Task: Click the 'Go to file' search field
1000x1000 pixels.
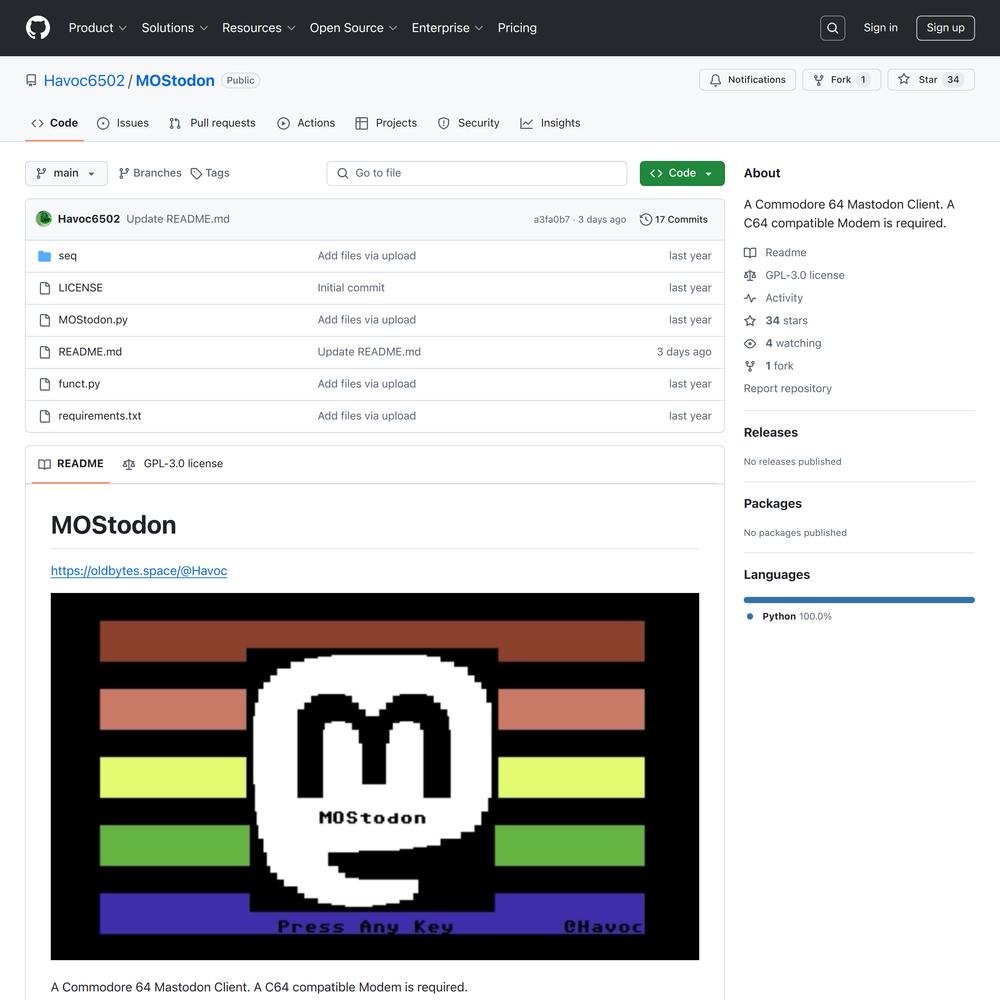Action: point(476,173)
